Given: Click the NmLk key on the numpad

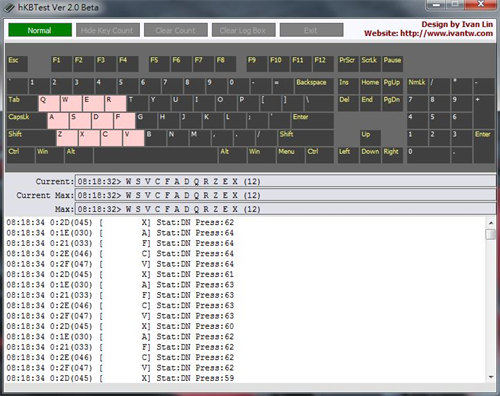Looking at the screenshot, I should click(x=417, y=86).
